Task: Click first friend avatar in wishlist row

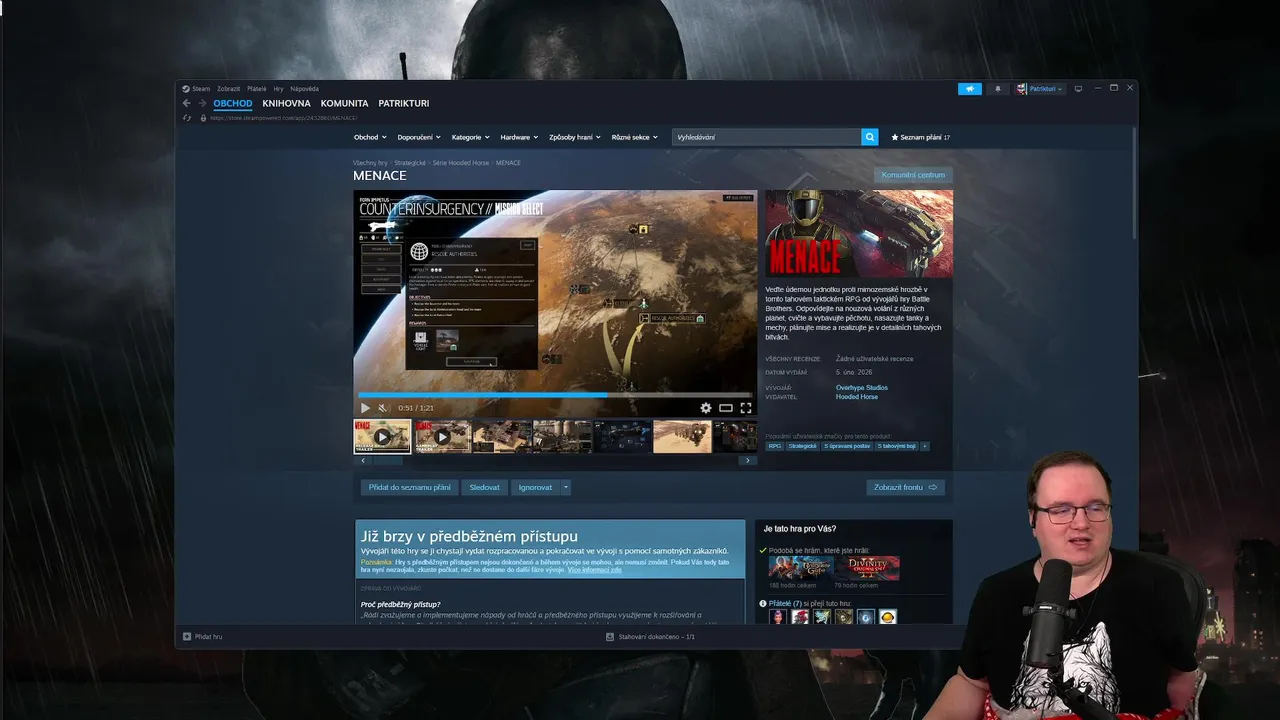Action: 777,617
